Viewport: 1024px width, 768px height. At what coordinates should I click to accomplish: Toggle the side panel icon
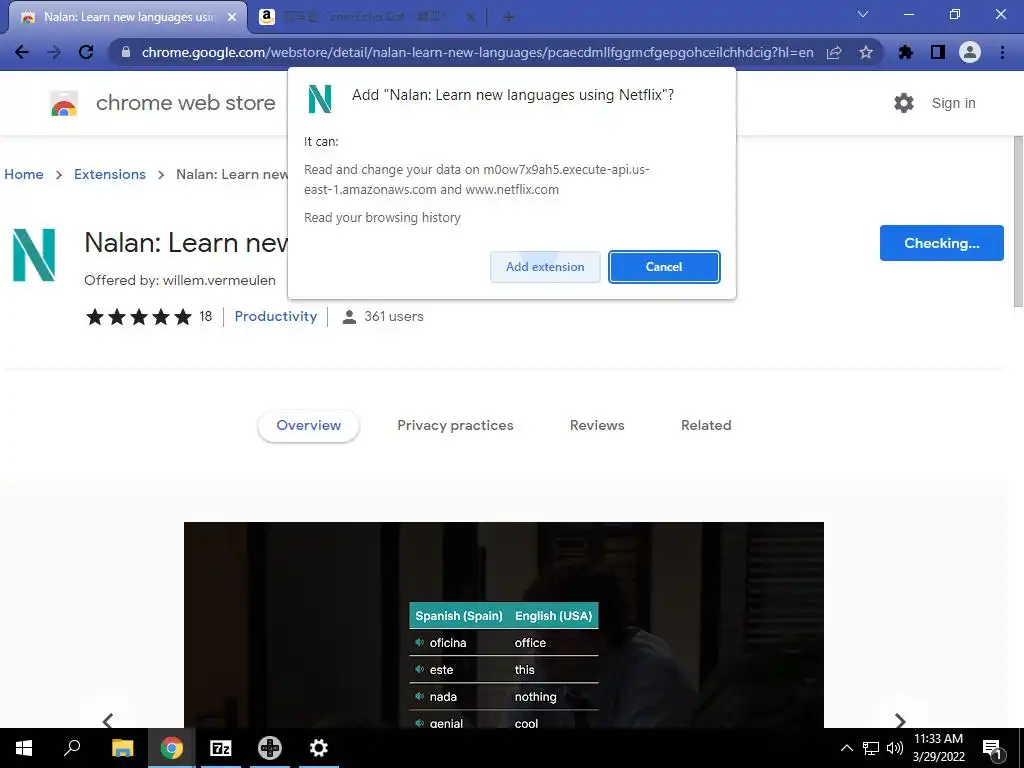coord(938,52)
